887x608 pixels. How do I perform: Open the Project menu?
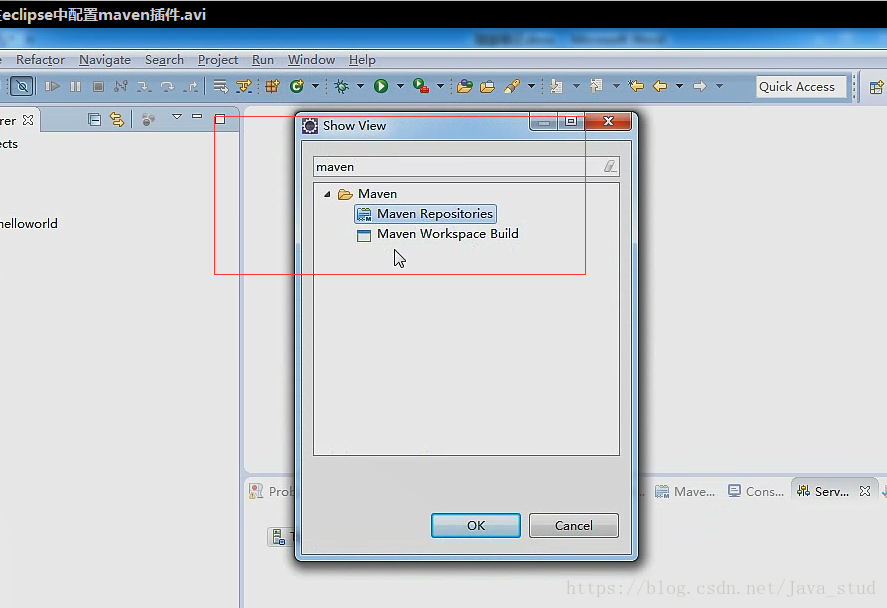(218, 59)
